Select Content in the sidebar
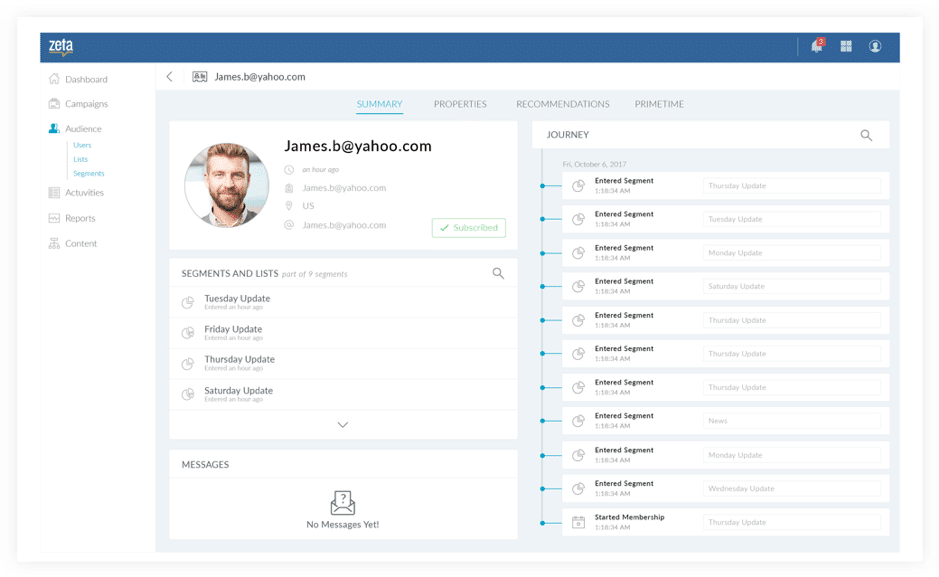This screenshot has height=577, width=939. (x=81, y=244)
